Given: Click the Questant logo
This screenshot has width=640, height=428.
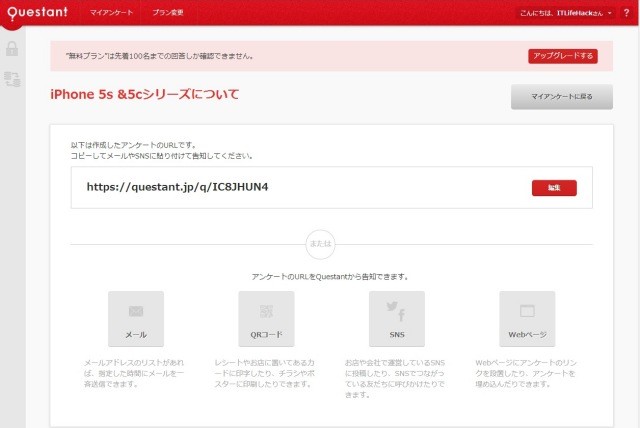Looking at the screenshot, I should point(38,12).
